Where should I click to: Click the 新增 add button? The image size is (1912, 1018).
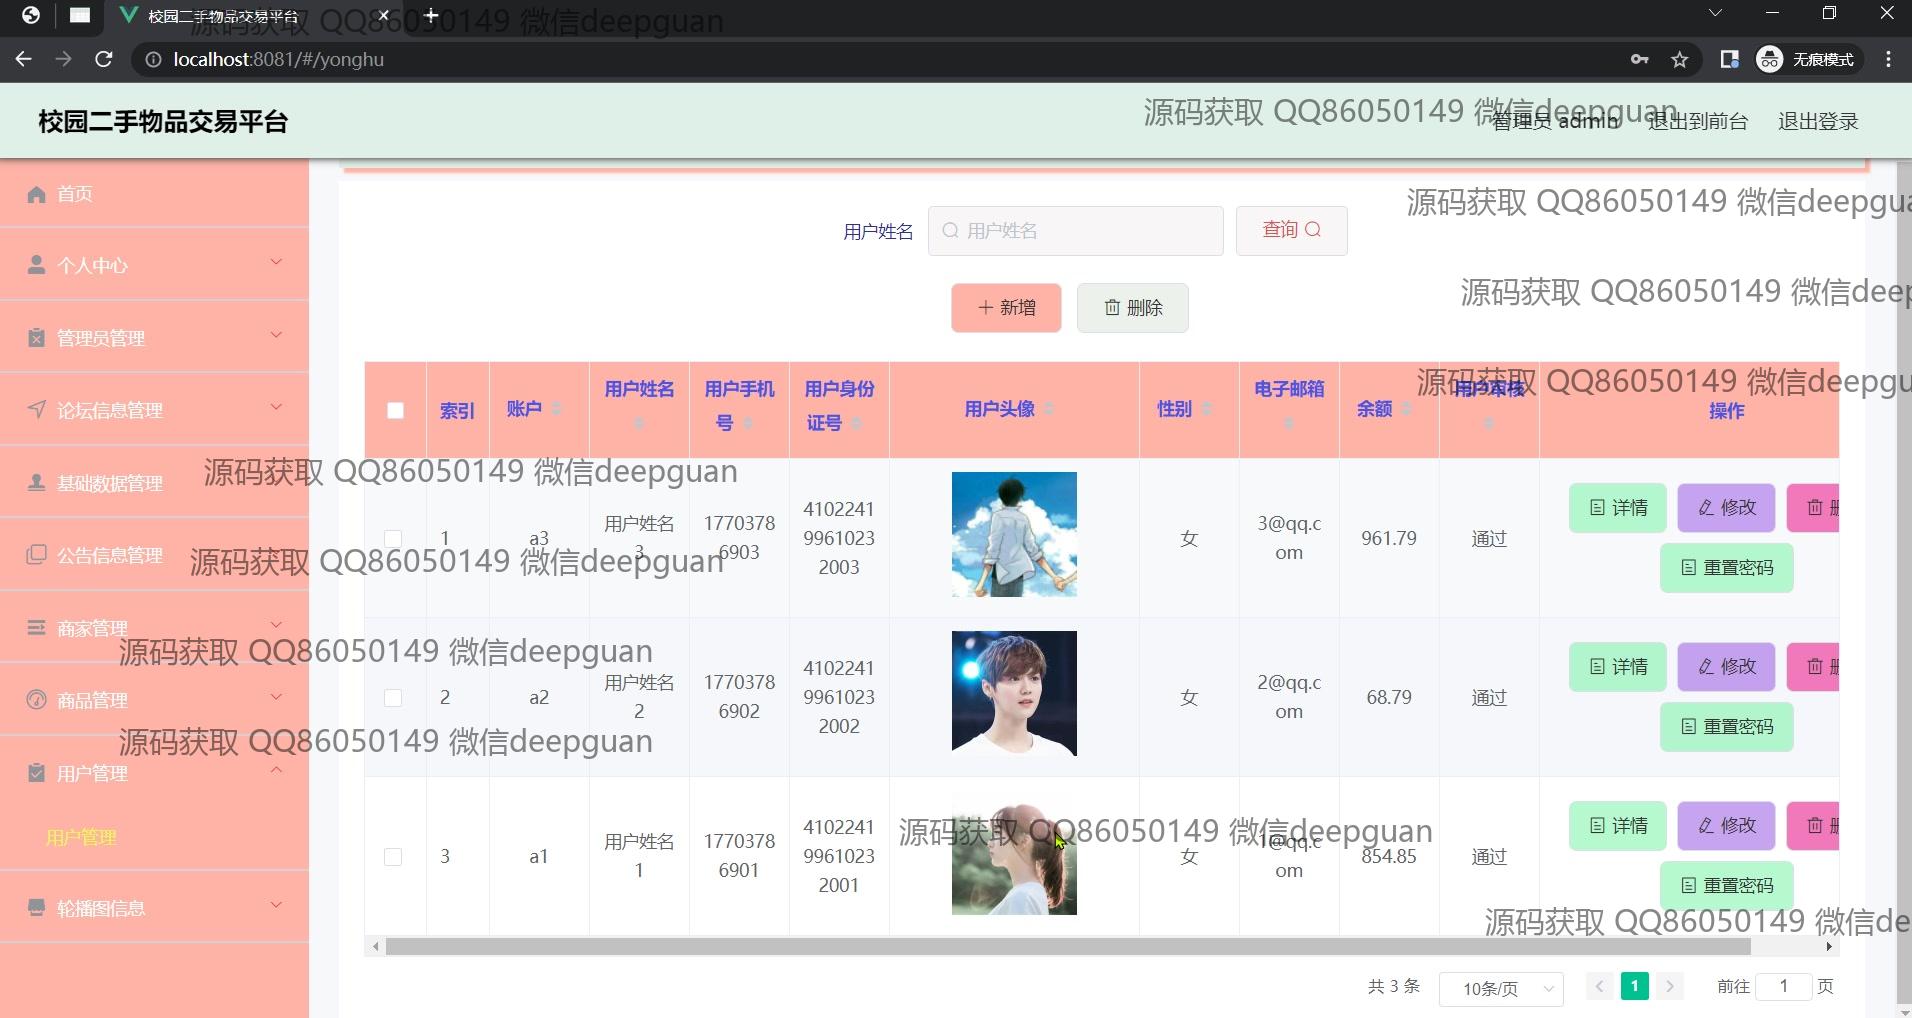[x=1006, y=307]
